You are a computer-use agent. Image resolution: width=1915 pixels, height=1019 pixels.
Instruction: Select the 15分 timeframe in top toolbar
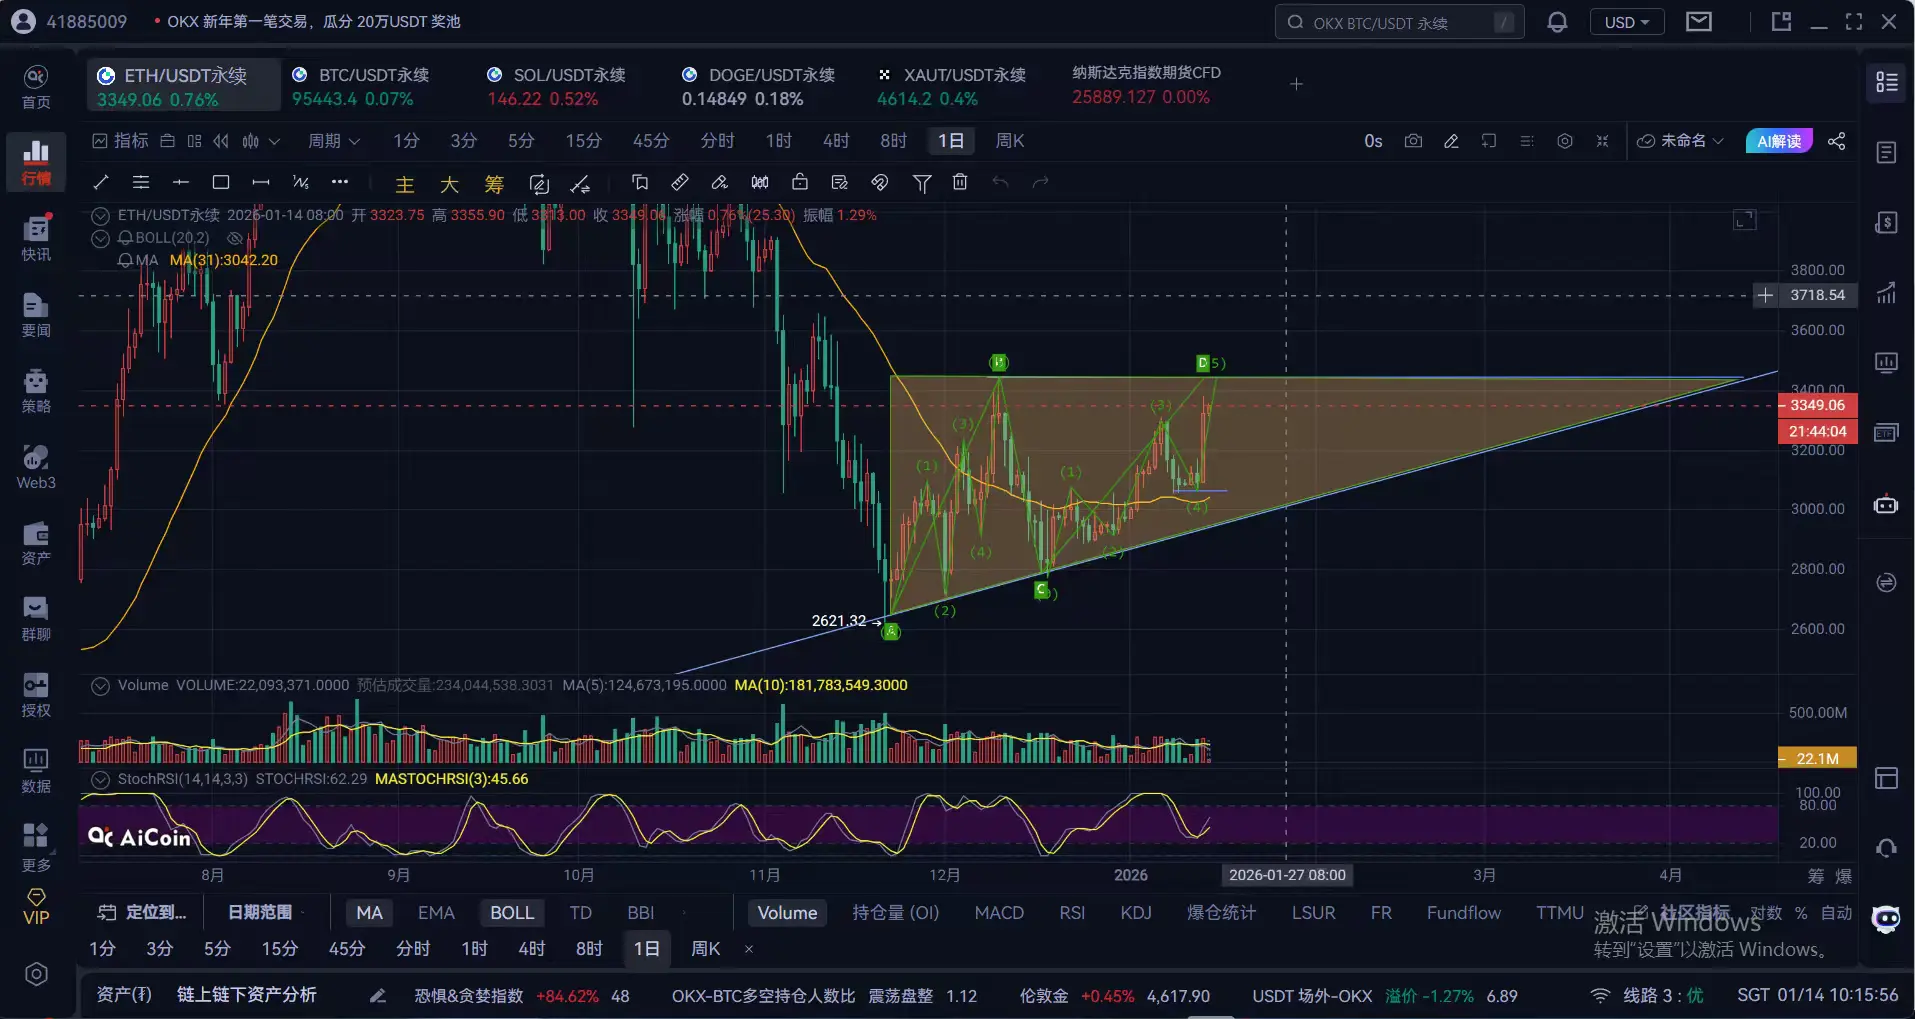[583, 141]
